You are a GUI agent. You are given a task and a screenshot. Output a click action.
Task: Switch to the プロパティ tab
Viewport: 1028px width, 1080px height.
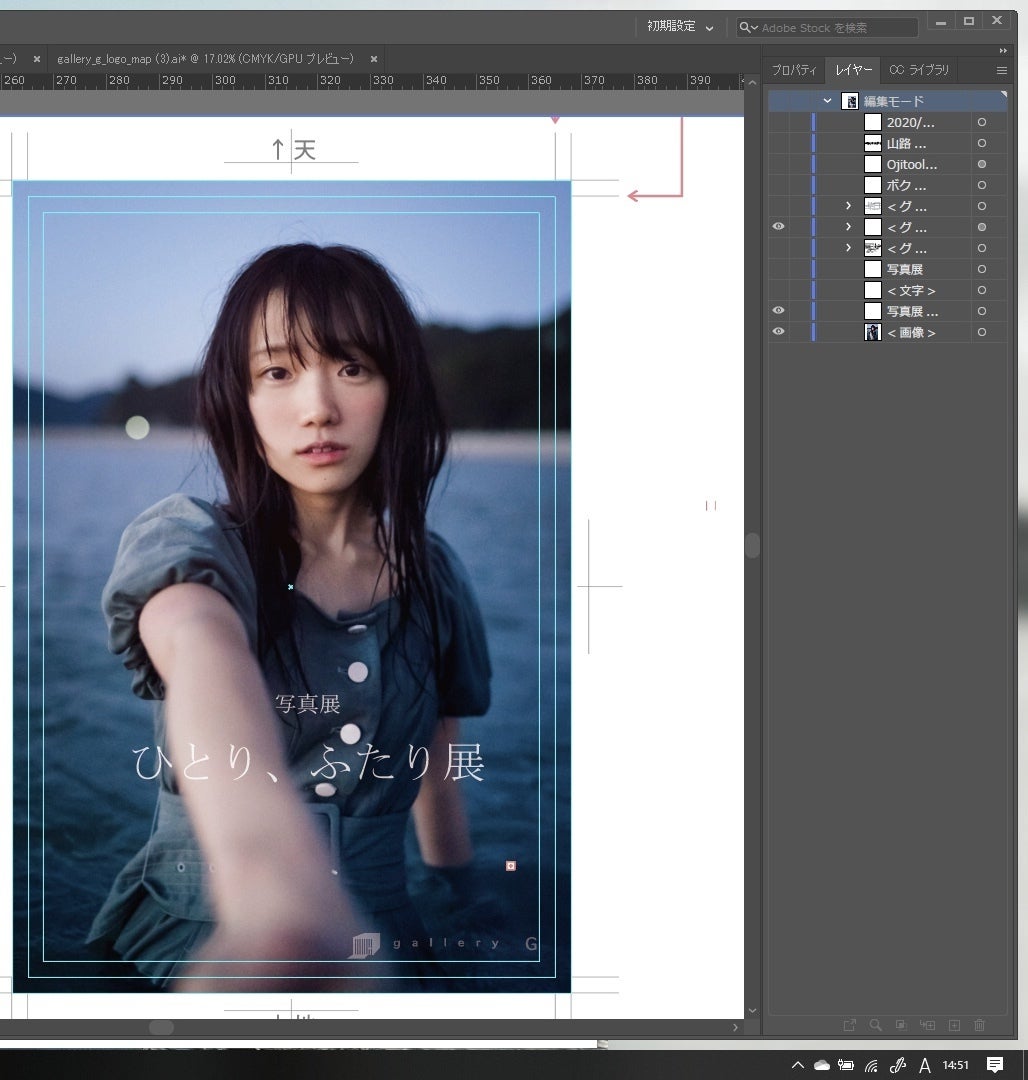794,70
